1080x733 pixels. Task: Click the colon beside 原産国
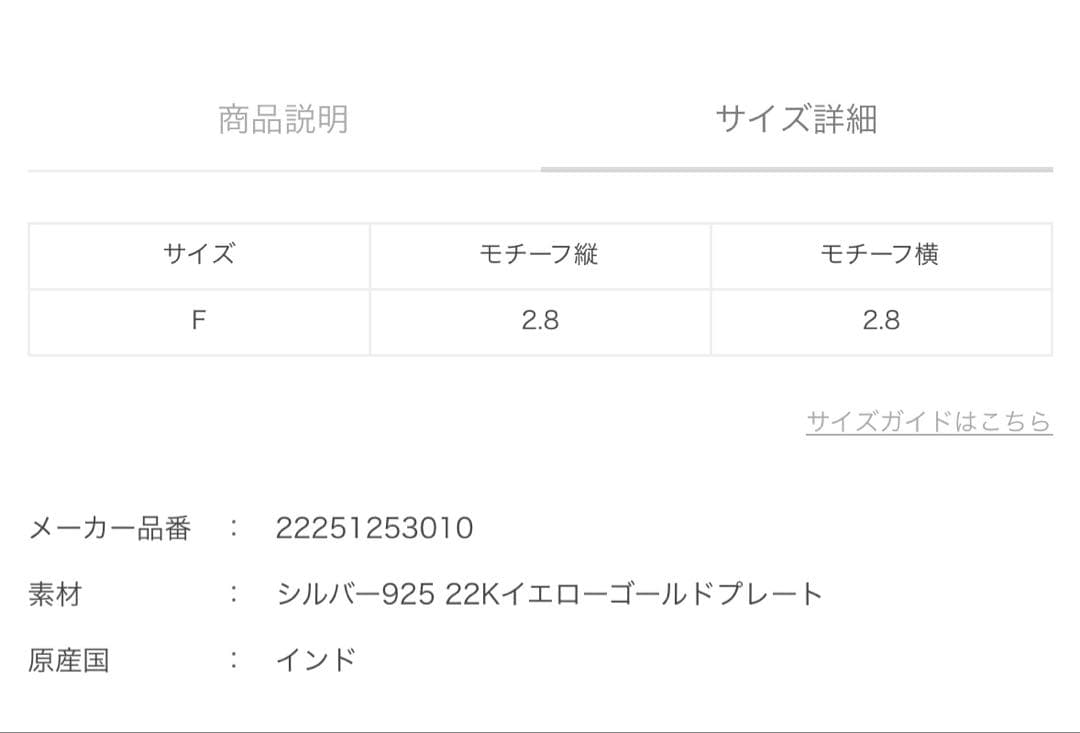pyautogui.click(x=233, y=661)
